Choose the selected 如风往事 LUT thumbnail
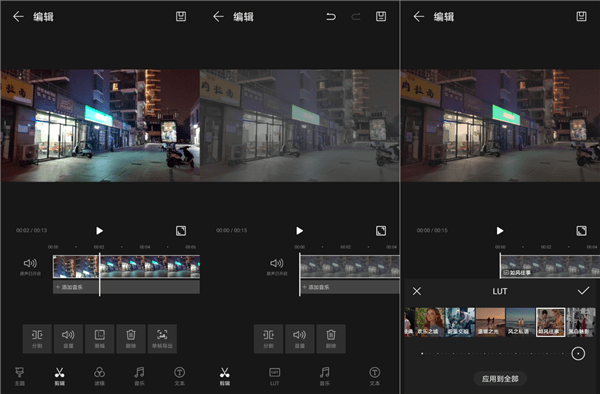Image resolution: width=600 pixels, height=394 pixels. tap(551, 322)
